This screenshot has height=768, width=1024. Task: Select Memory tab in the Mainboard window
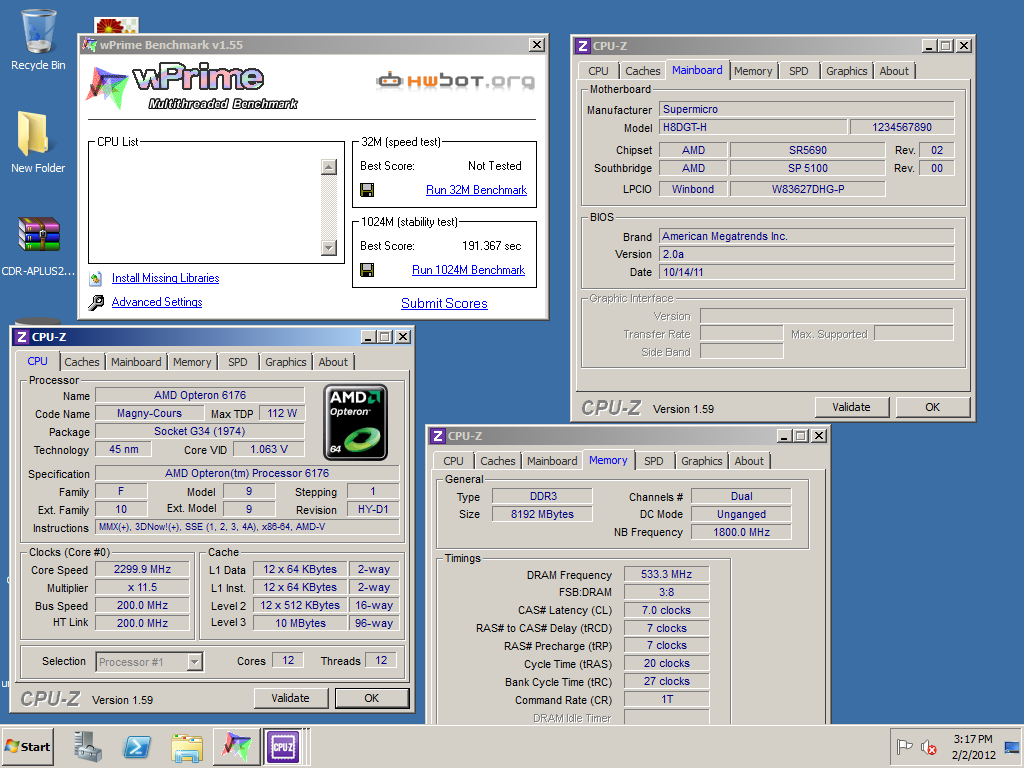coord(753,71)
